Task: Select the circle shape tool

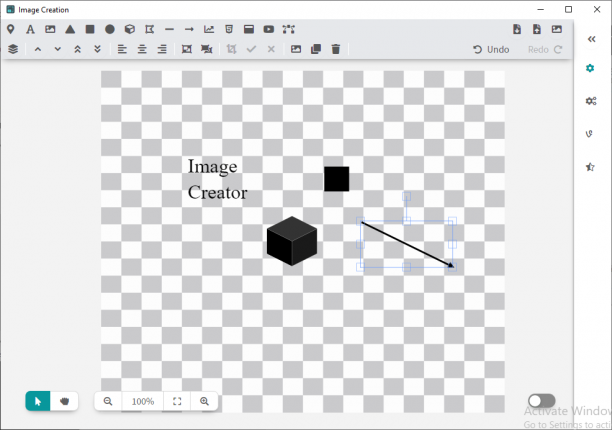Action: (x=110, y=29)
